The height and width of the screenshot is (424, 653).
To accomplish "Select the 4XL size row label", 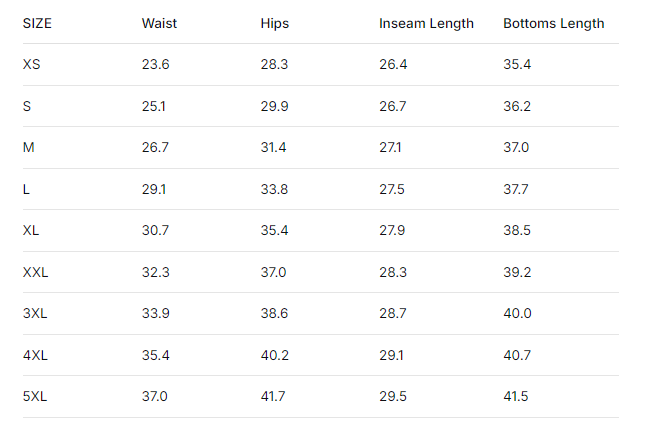I will pos(35,355).
